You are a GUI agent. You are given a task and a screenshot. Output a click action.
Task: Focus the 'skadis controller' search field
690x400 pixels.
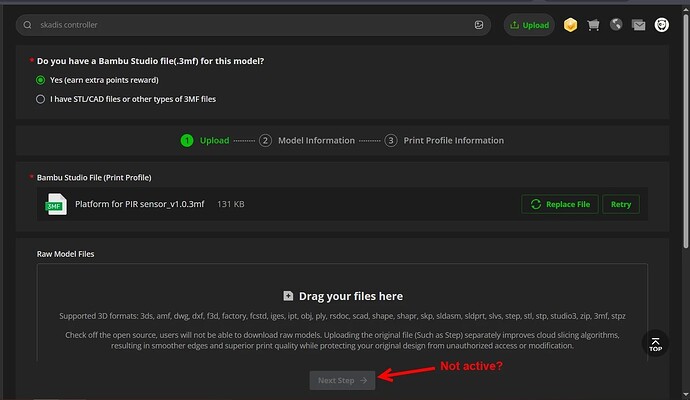tap(253, 25)
